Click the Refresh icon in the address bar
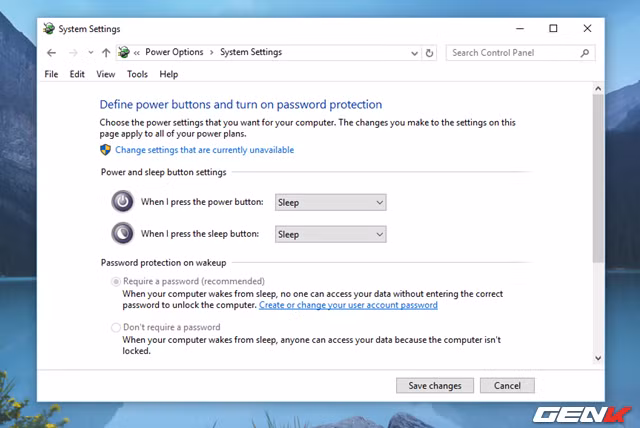 click(x=430, y=53)
